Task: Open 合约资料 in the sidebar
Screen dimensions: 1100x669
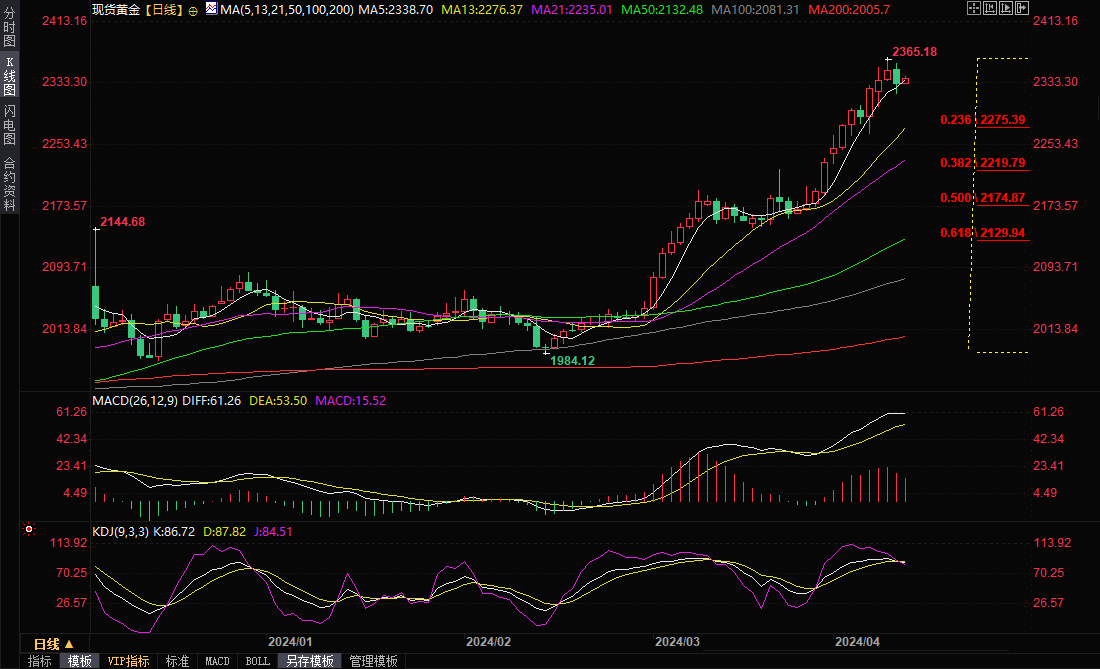Action: click(x=9, y=183)
